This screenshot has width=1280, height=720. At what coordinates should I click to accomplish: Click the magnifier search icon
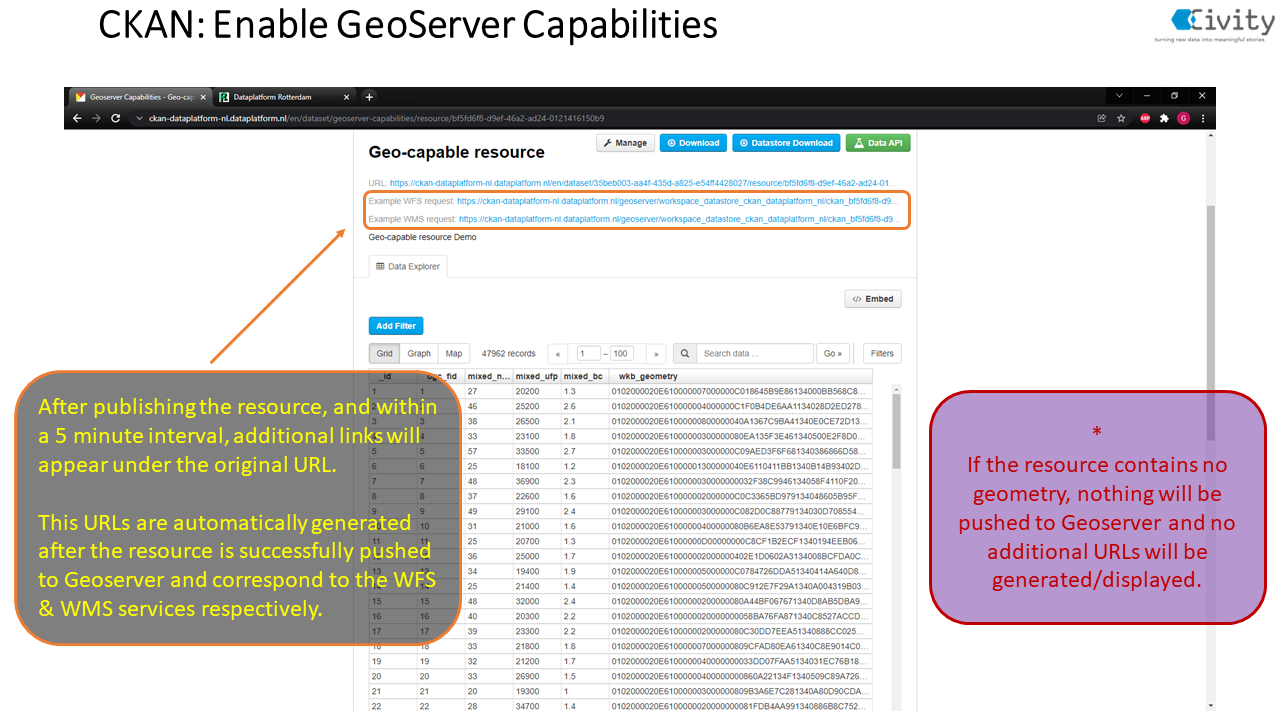coord(685,354)
